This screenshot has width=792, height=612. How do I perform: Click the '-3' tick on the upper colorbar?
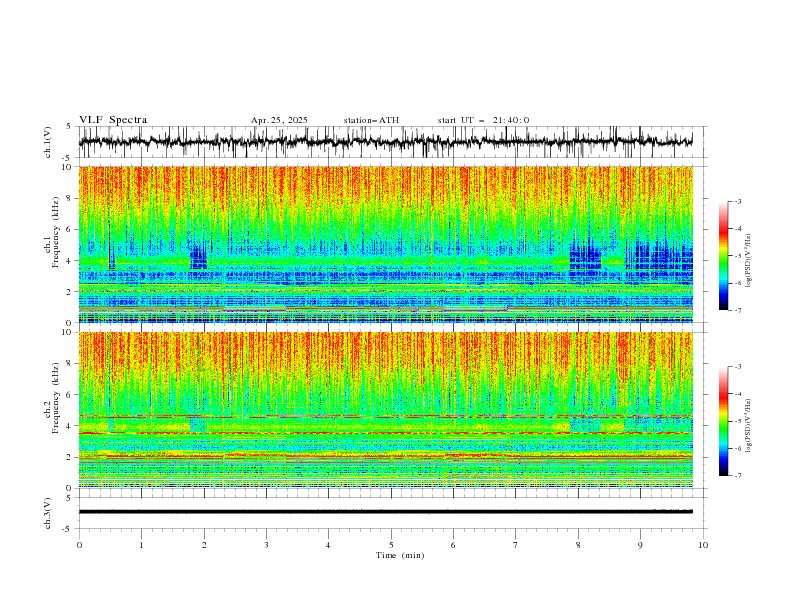pos(737,201)
